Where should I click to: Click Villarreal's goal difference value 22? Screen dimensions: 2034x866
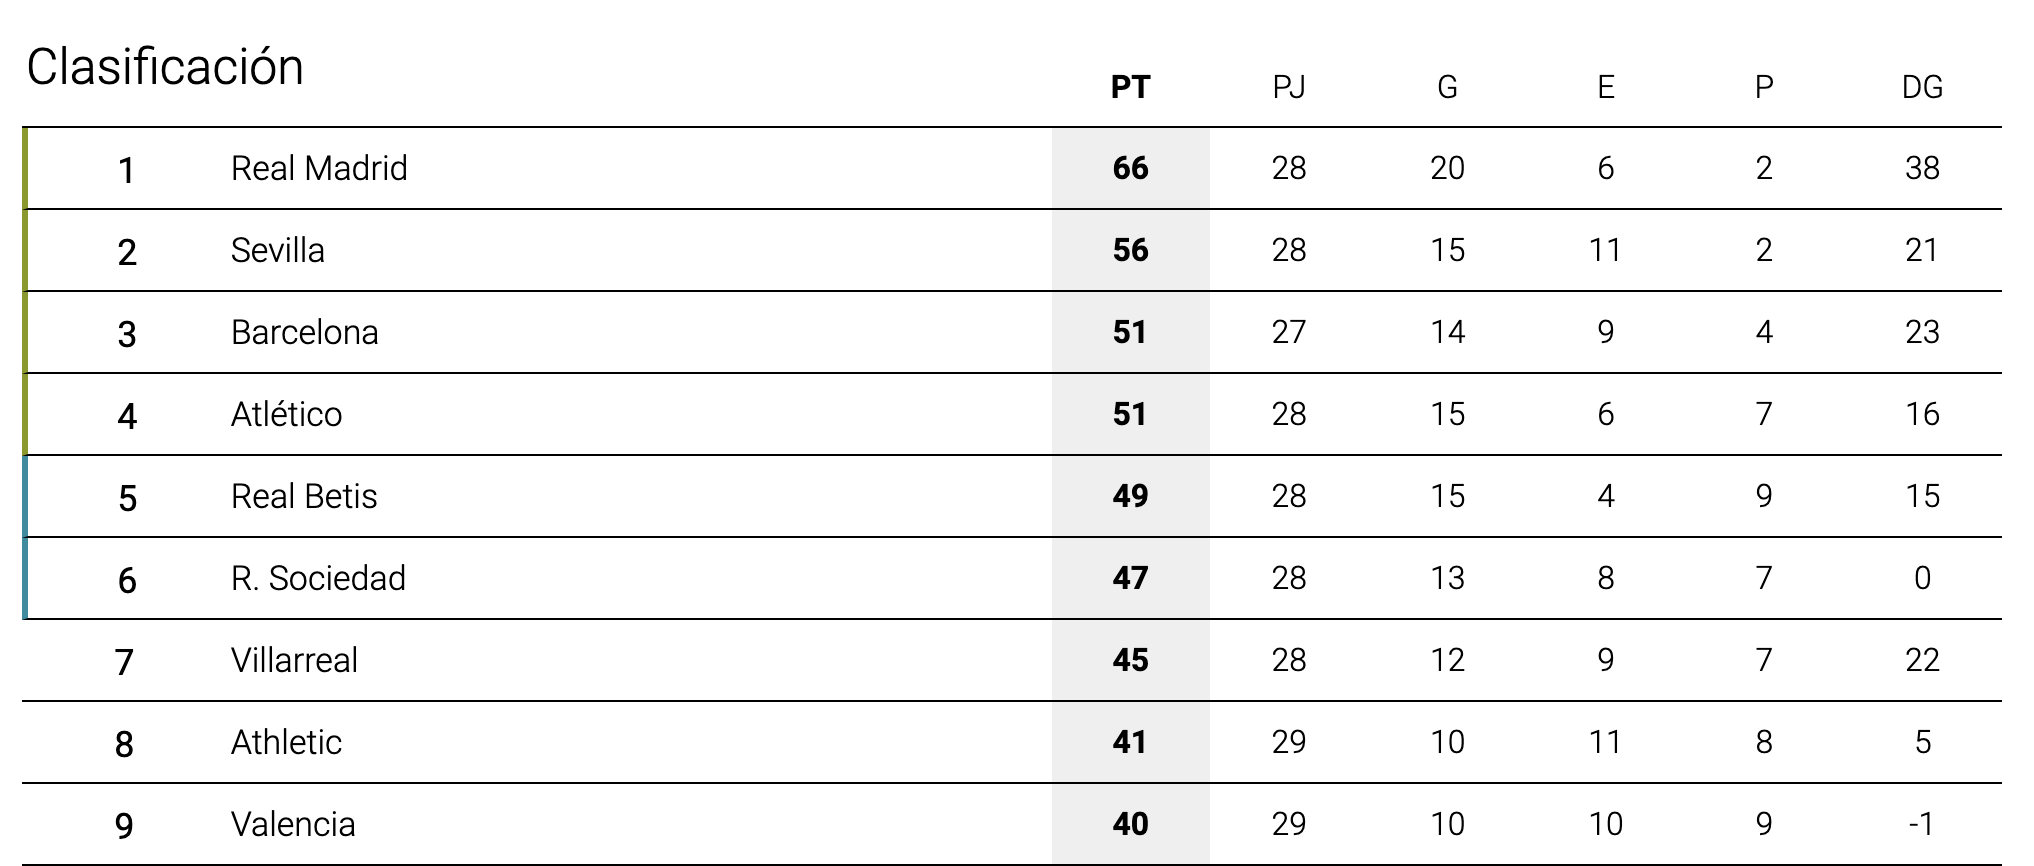point(1922,660)
